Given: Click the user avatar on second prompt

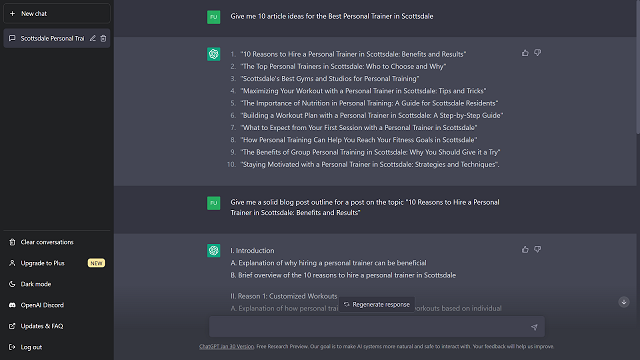Looking at the screenshot, I should click(x=213, y=203).
